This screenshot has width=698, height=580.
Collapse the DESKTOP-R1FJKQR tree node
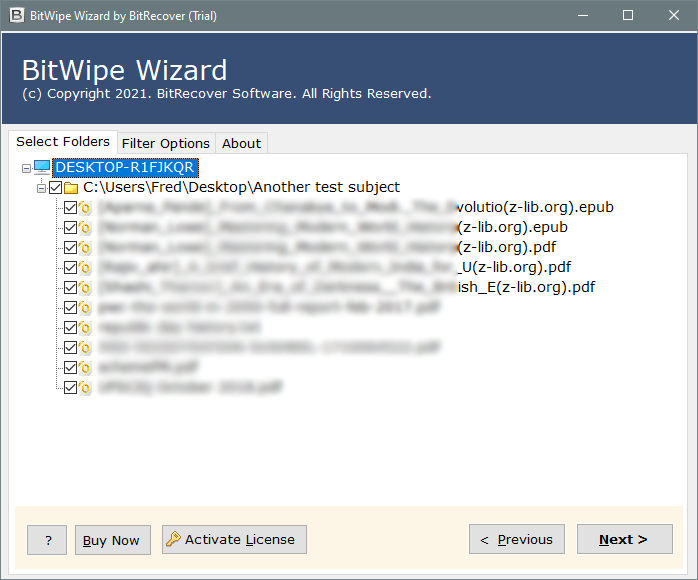26,168
